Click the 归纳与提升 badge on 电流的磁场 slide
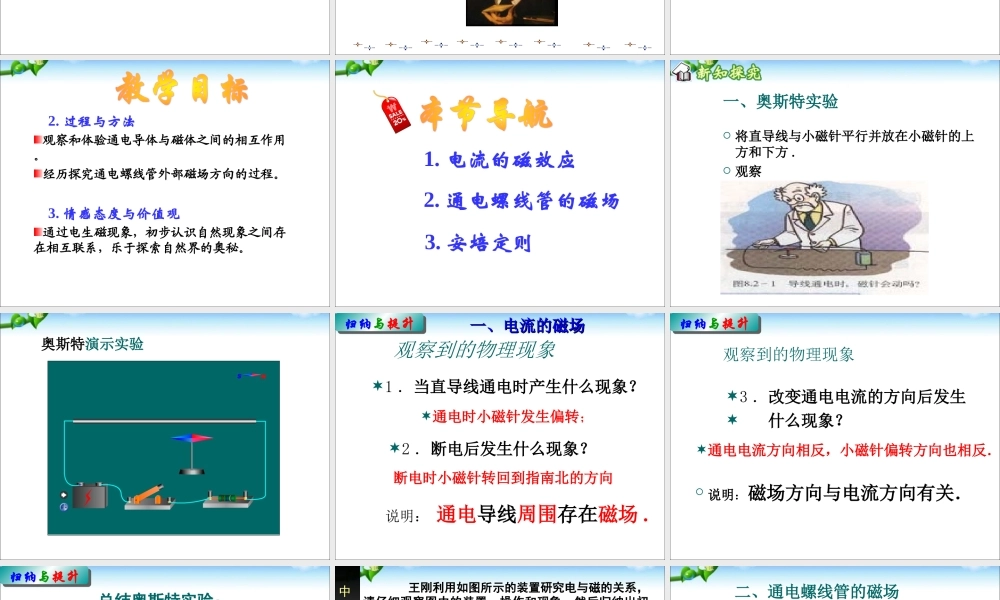Viewport: 1000px width, 600px height. coord(378,323)
